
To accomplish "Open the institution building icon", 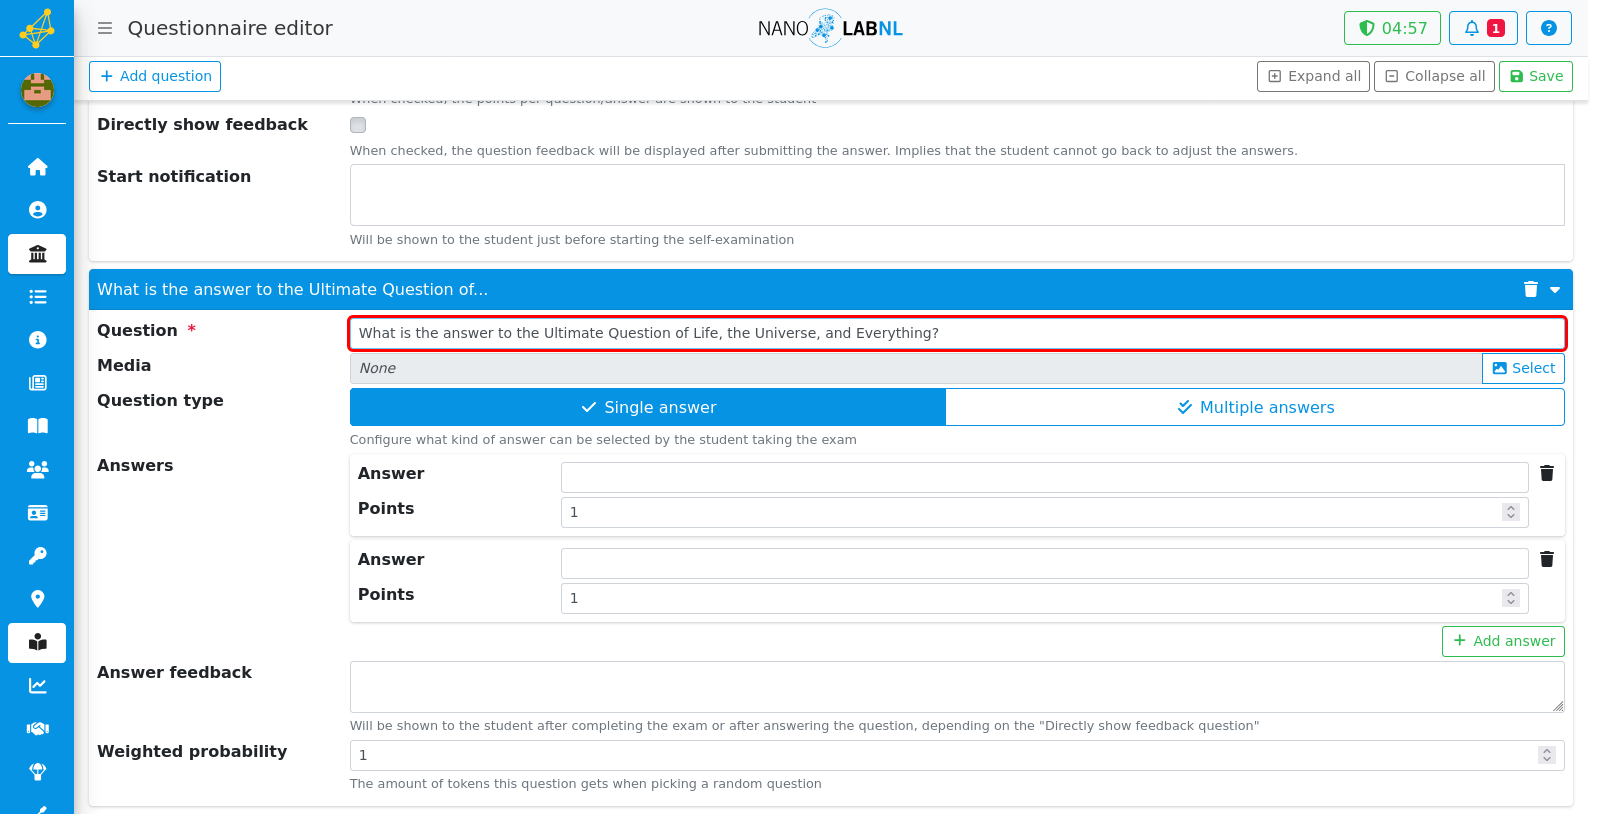I will (x=38, y=254).
